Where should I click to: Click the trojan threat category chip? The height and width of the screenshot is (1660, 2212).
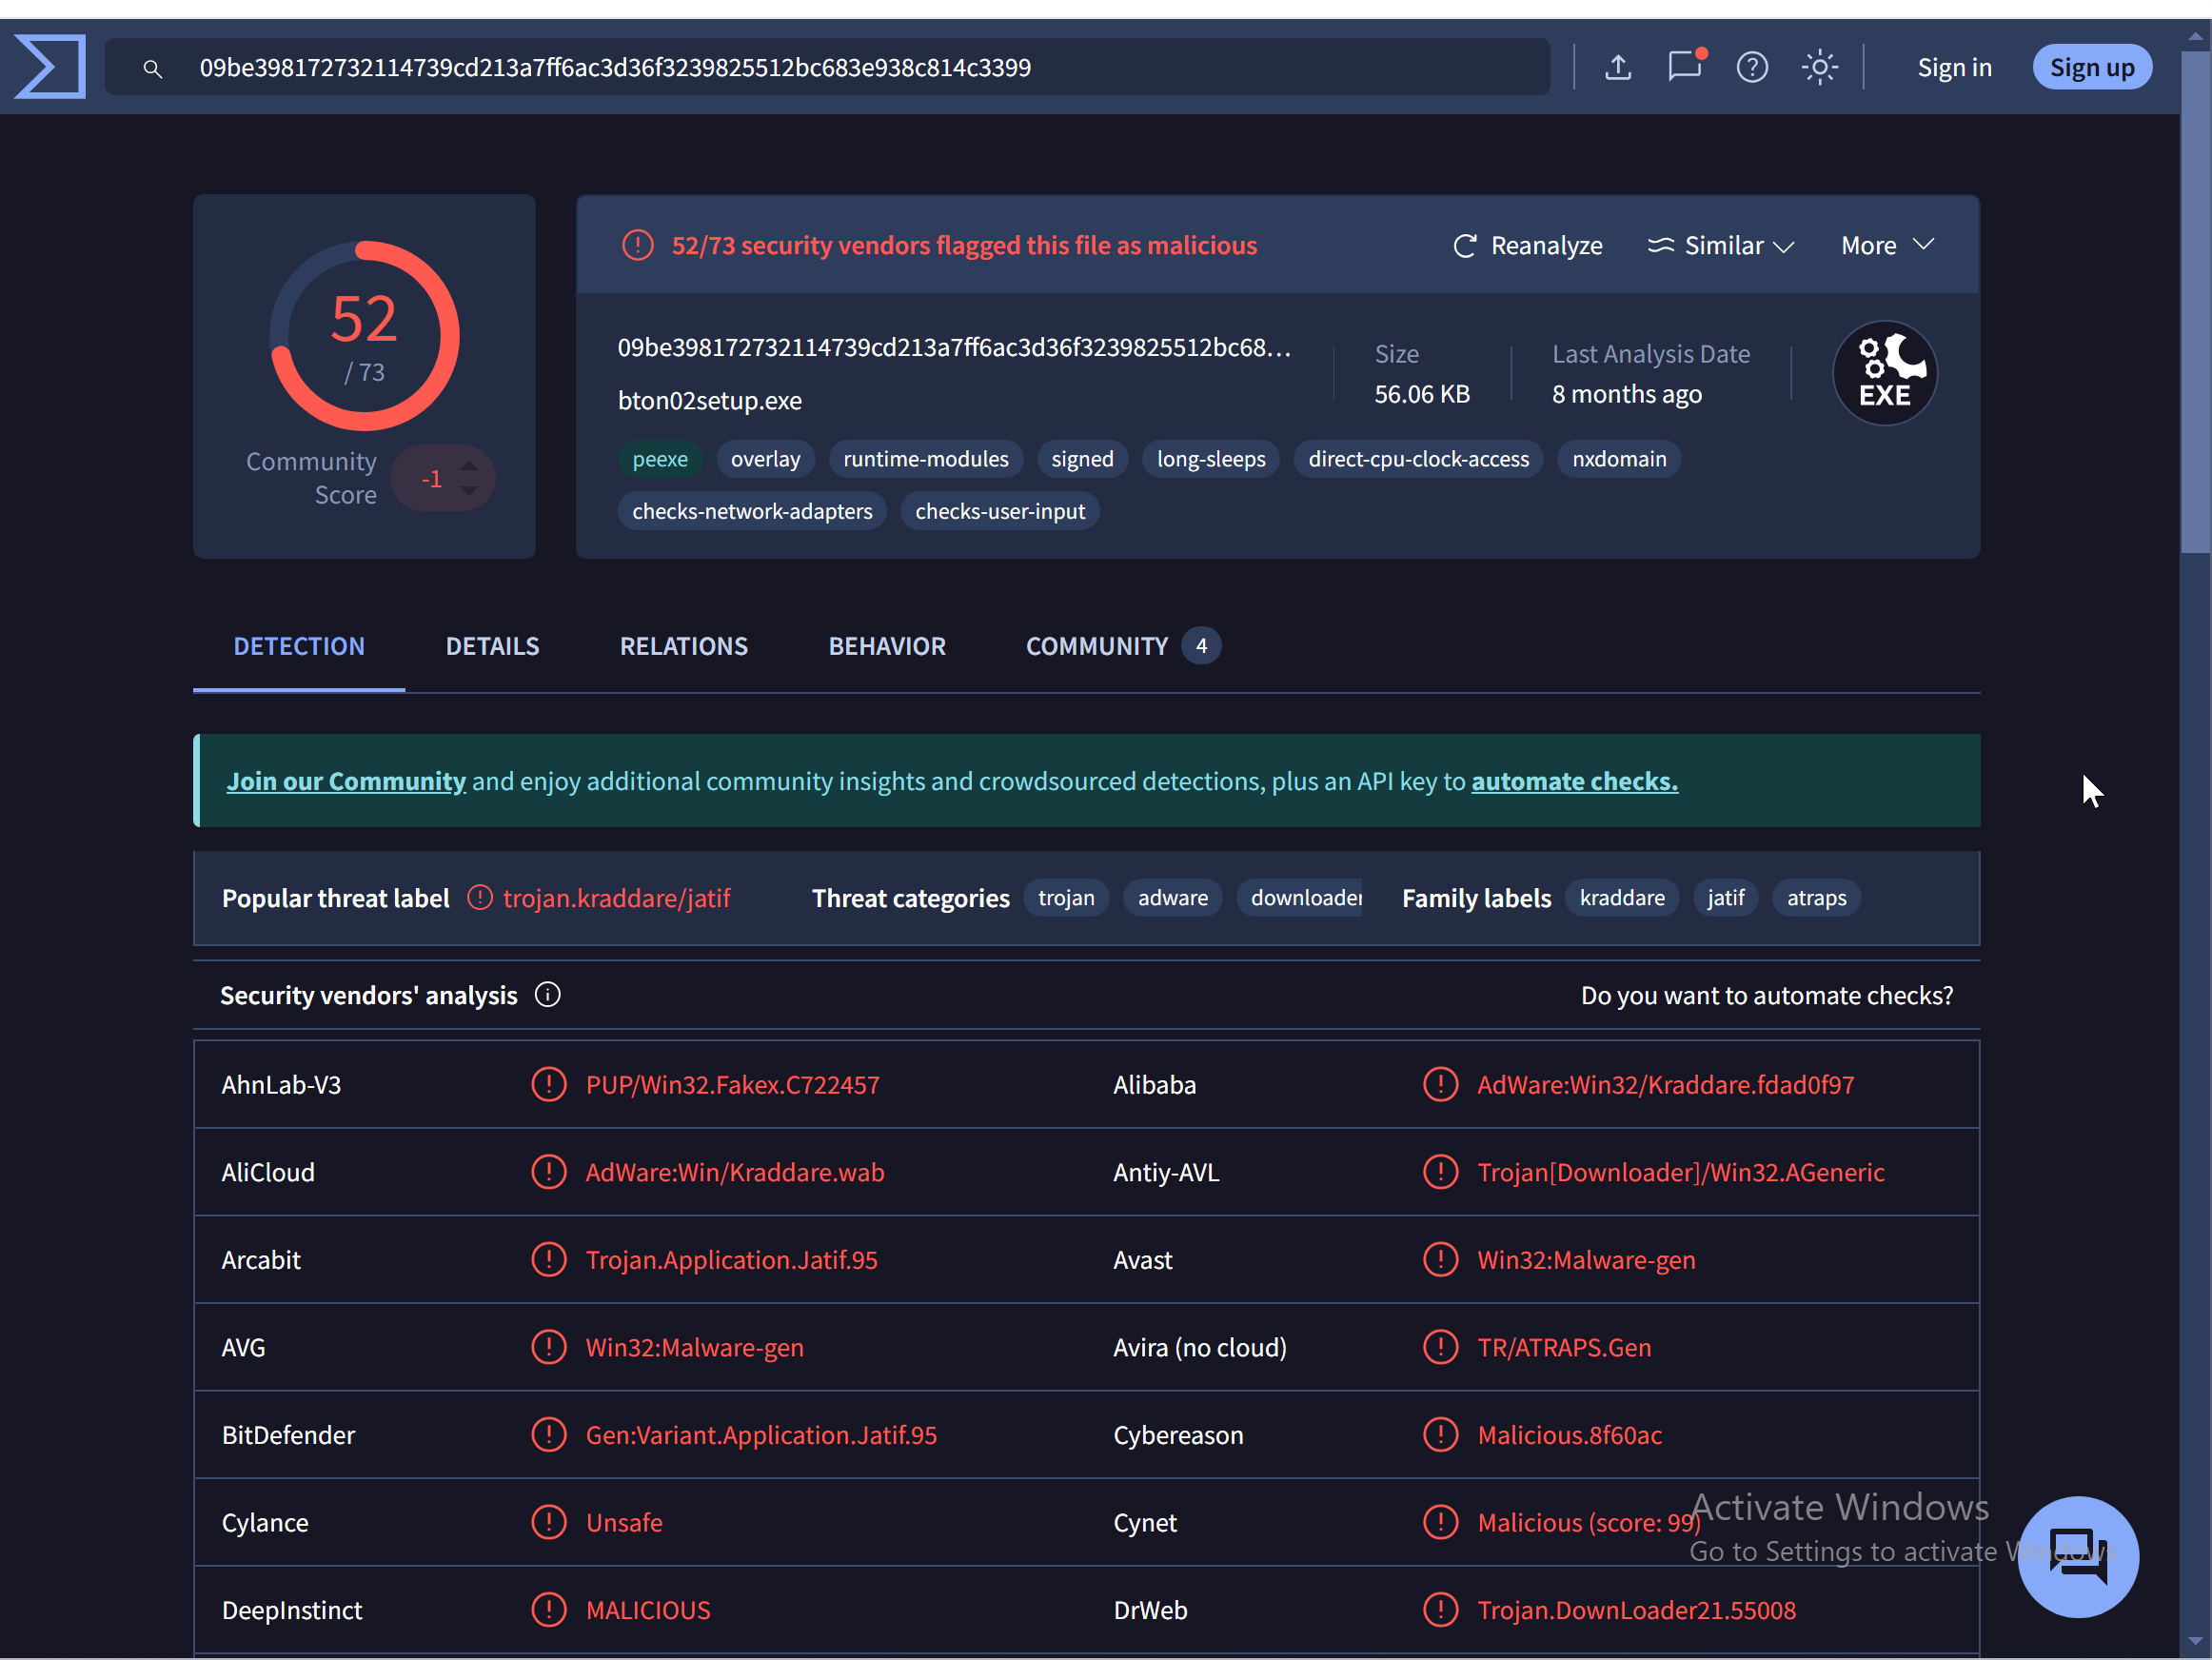(x=1066, y=898)
